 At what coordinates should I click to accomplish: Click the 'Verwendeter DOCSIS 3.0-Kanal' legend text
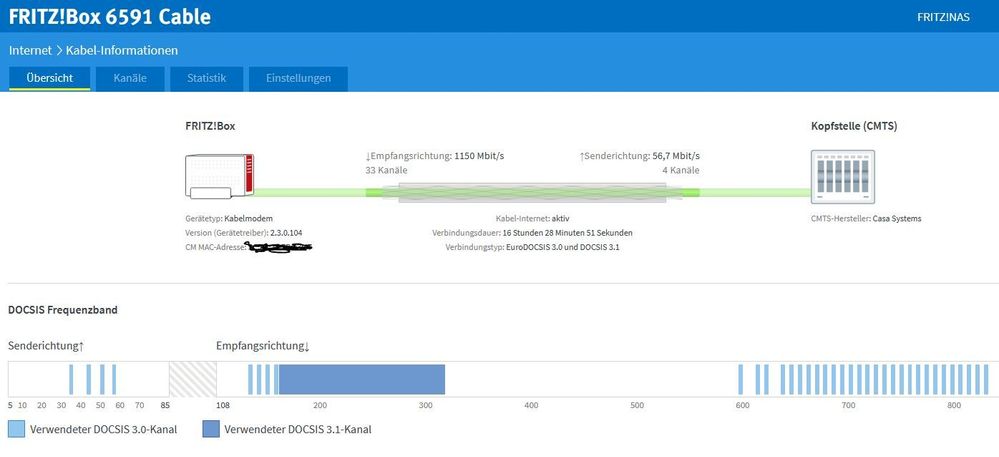point(103,430)
